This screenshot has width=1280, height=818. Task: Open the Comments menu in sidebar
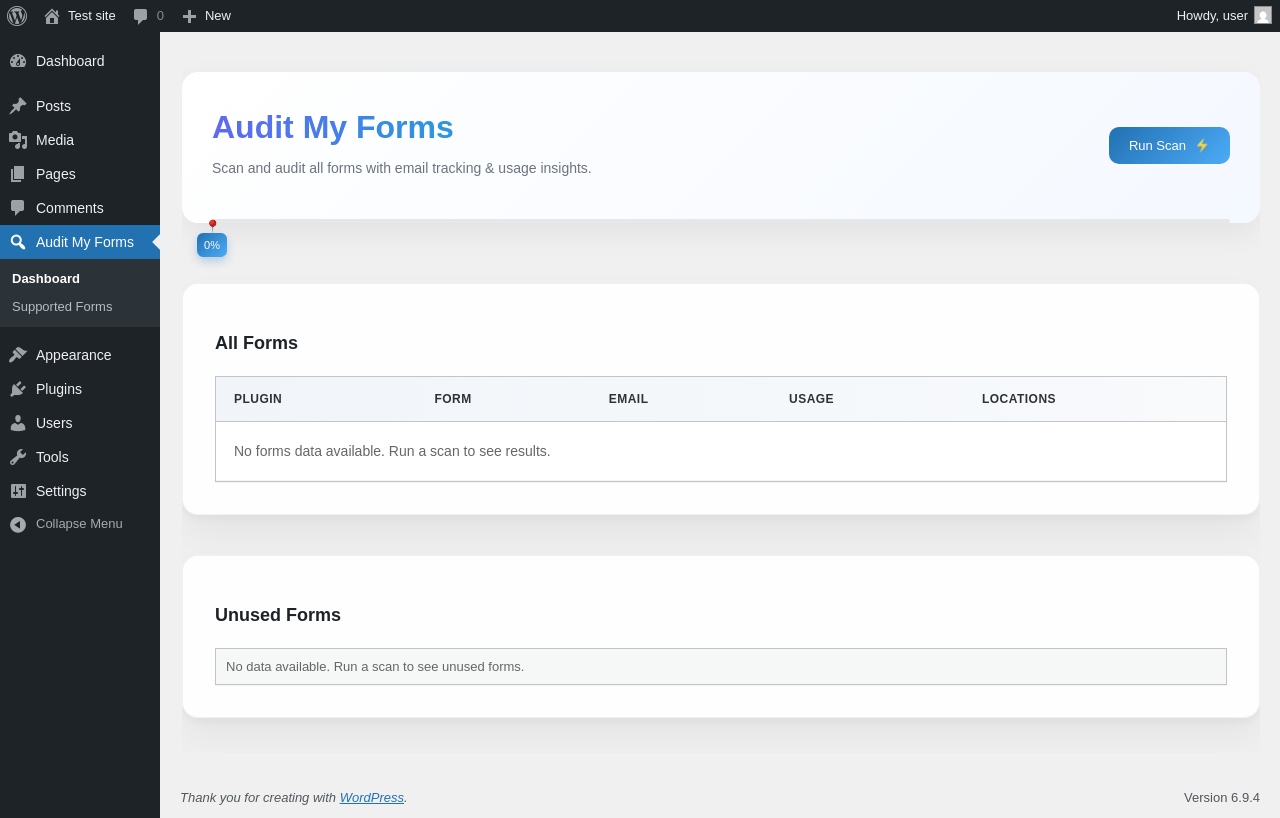pyautogui.click(x=70, y=208)
